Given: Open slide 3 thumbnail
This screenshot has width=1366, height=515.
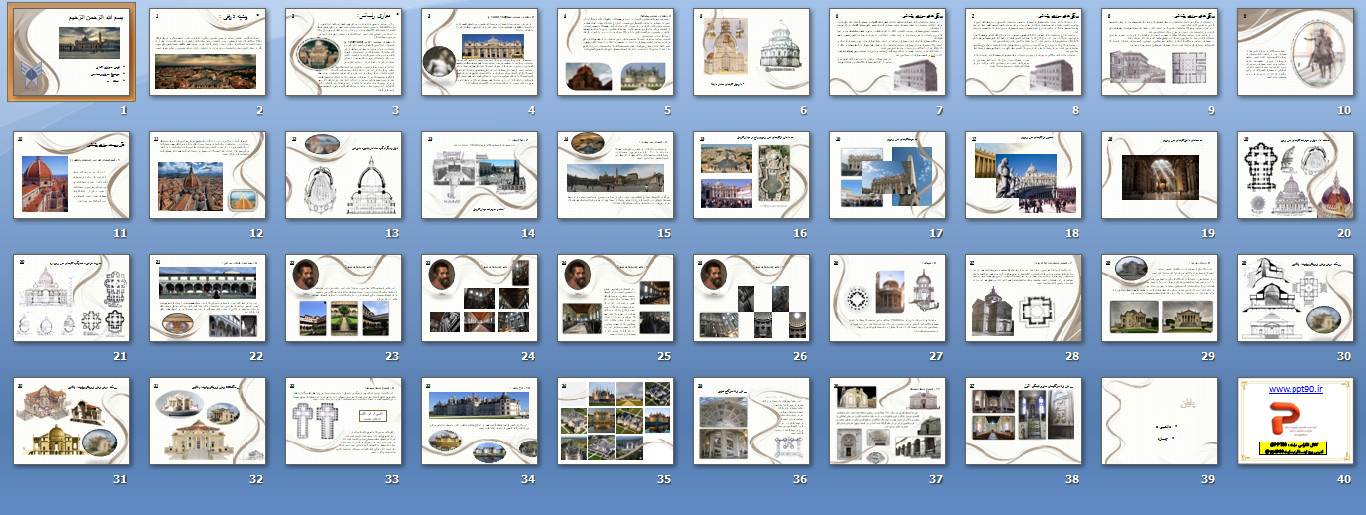Looking at the screenshot, I should point(343,53).
